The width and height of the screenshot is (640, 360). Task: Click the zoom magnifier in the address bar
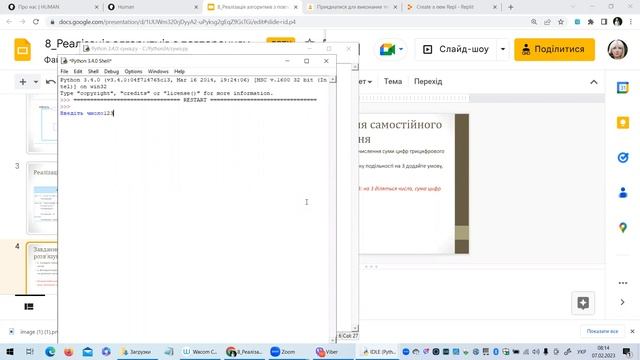(x=534, y=22)
